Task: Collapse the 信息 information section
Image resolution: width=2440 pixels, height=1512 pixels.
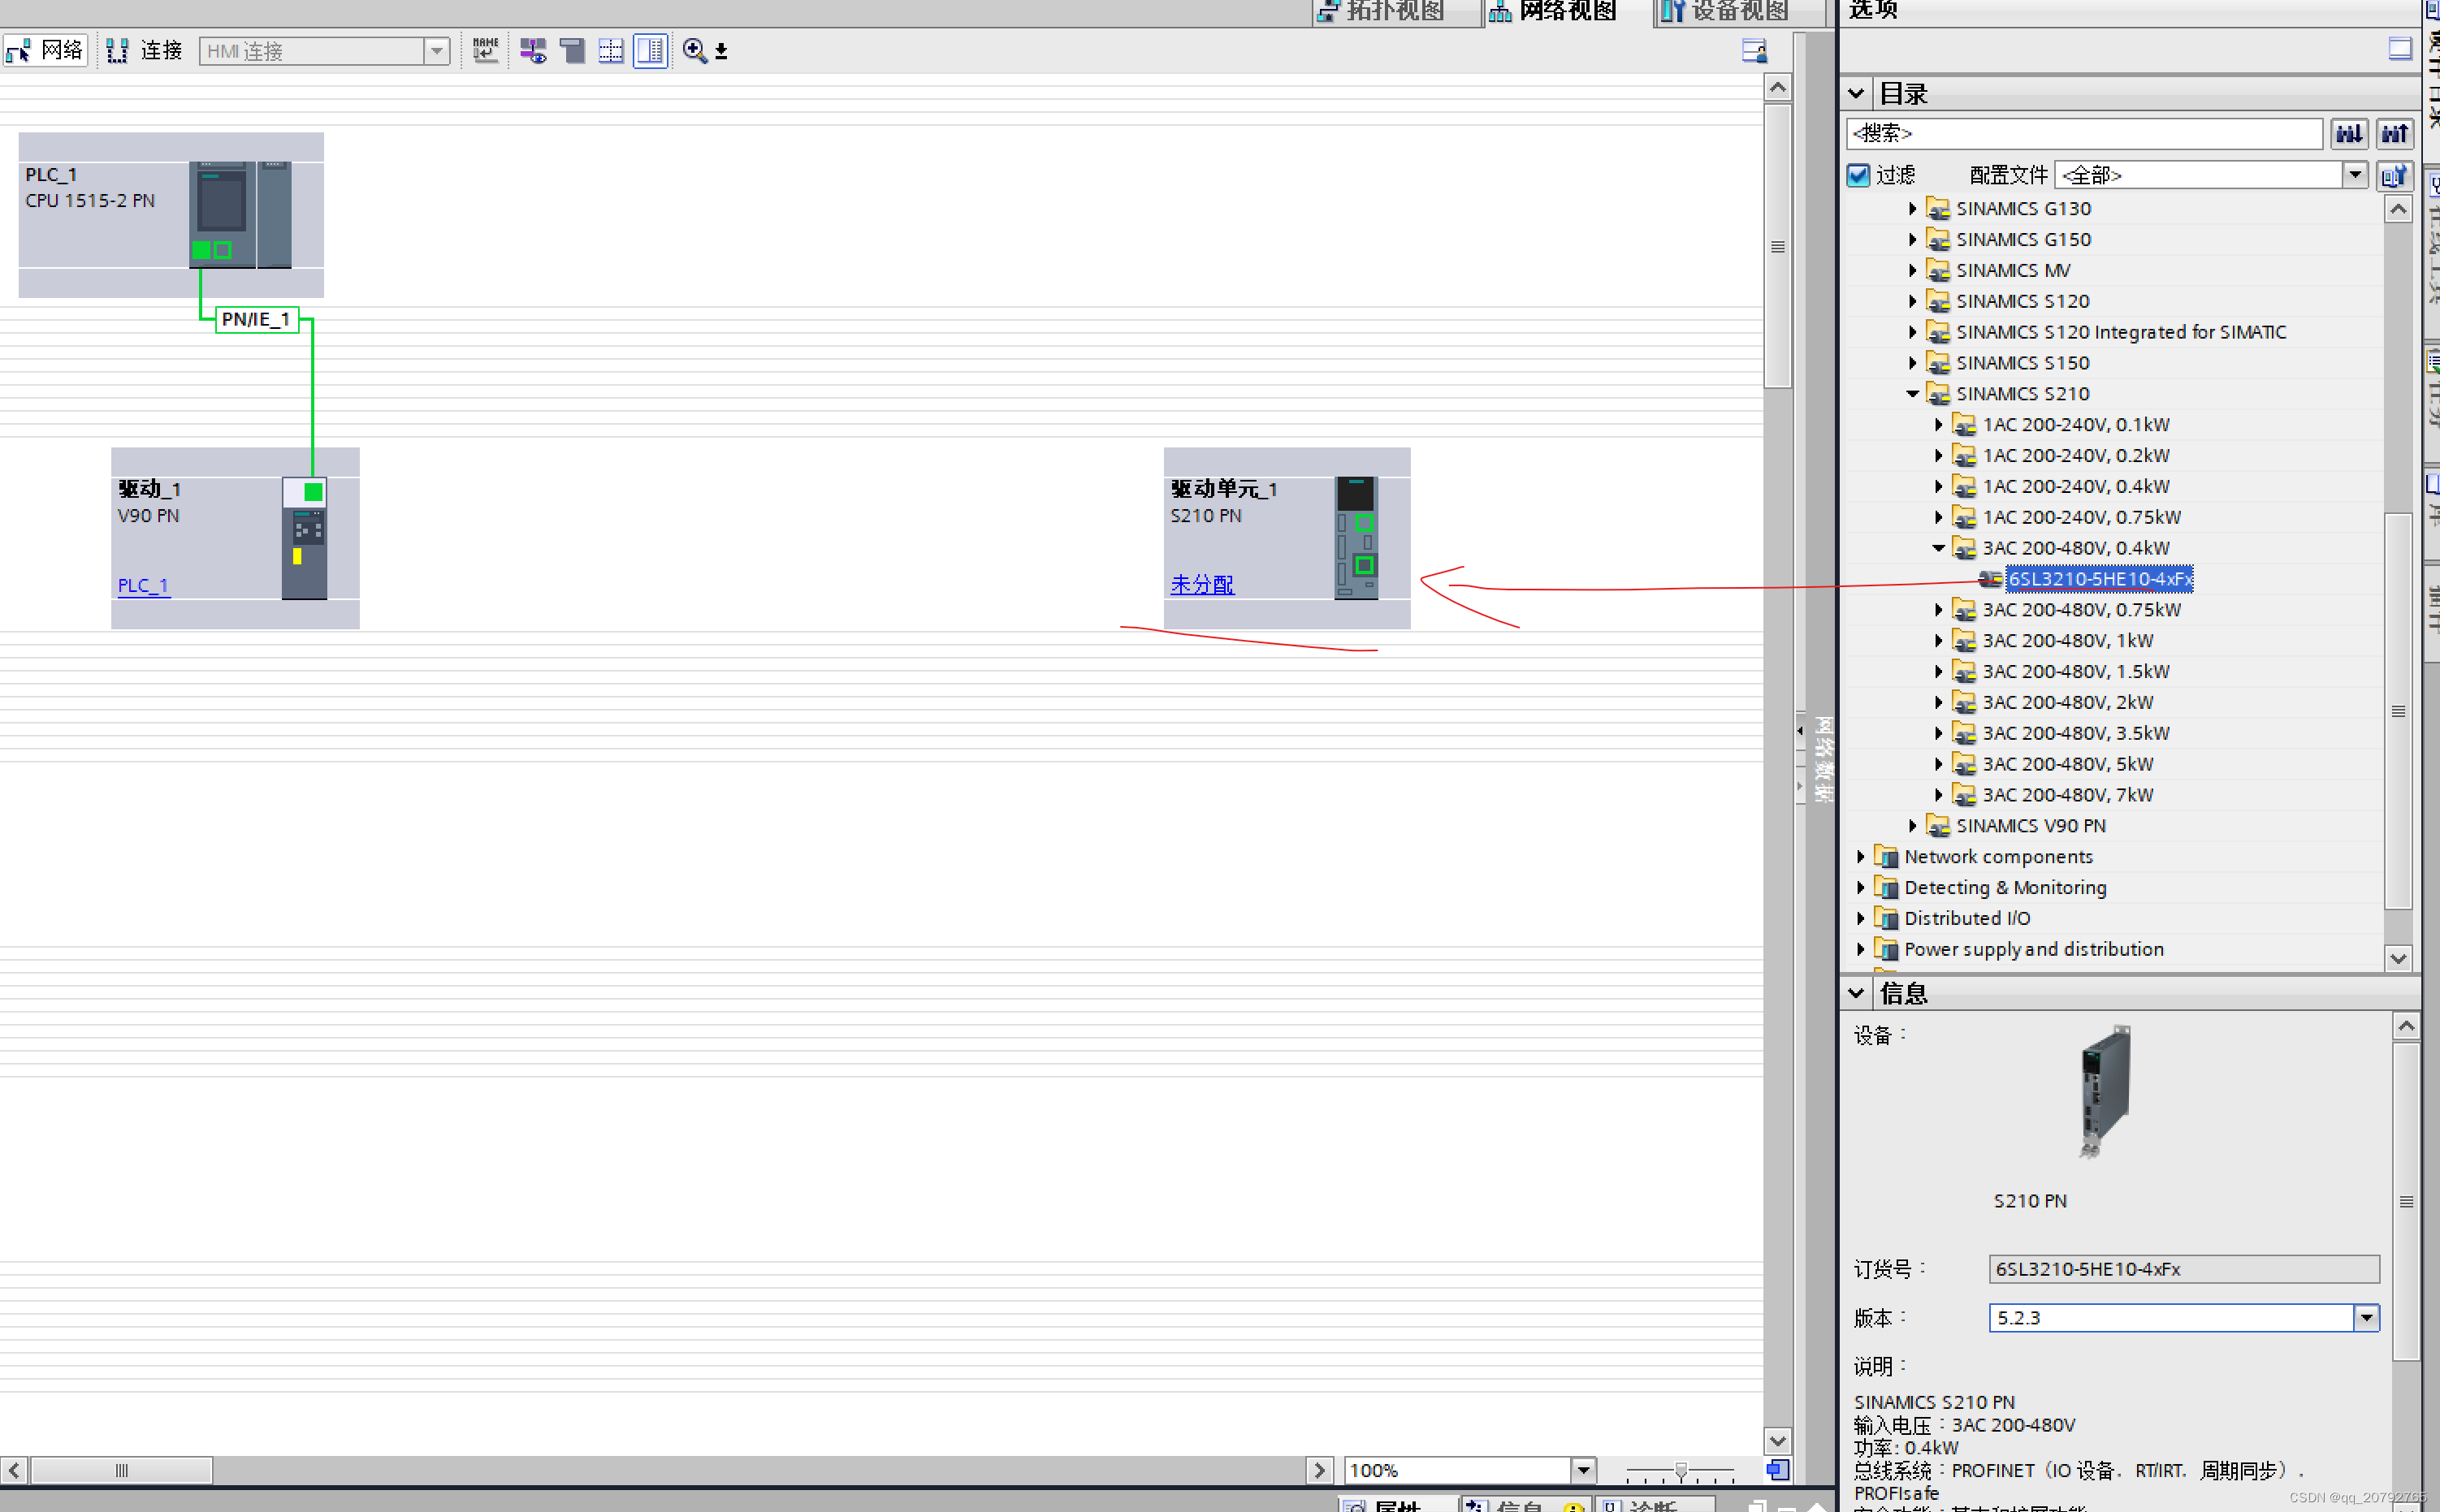Action: pos(1856,993)
